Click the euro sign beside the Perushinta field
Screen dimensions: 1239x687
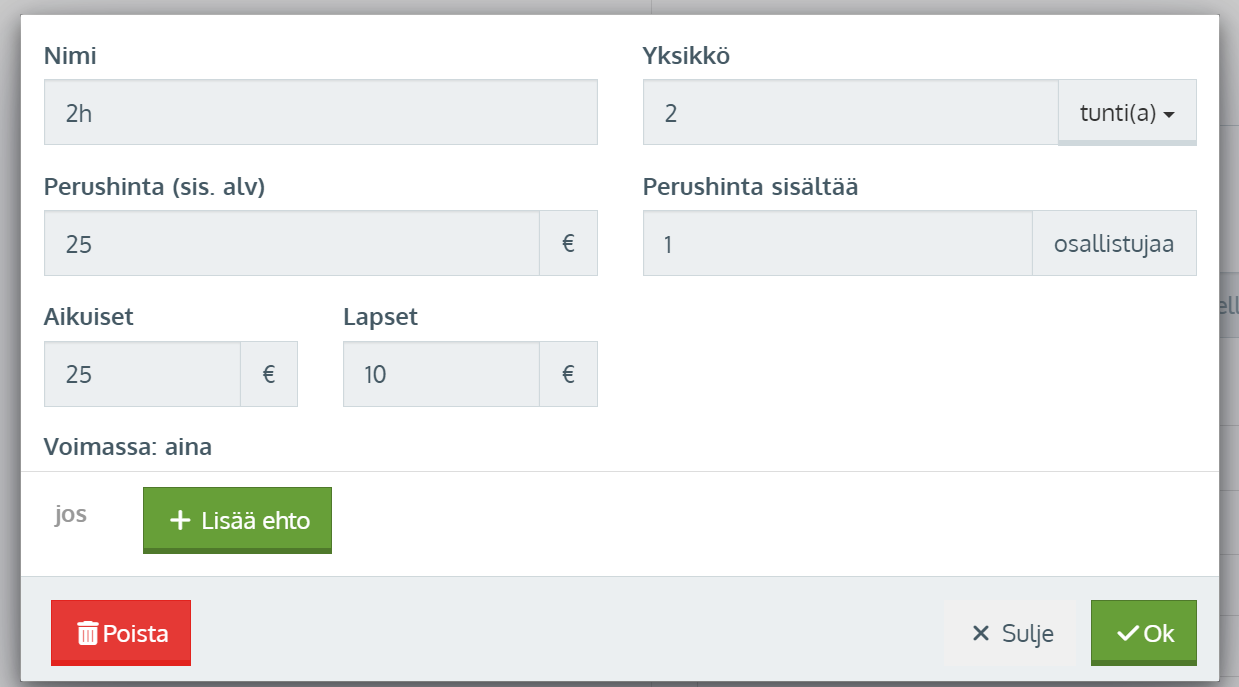(x=568, y=243)
